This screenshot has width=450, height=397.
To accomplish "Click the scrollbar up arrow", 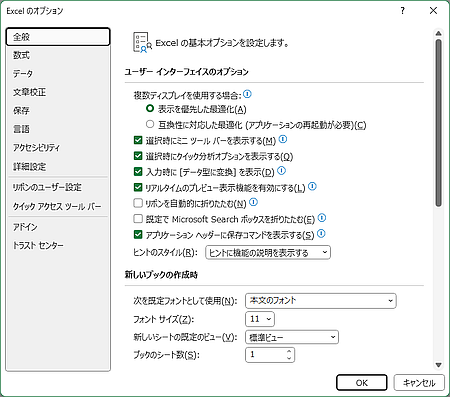I will click(439, 33).
